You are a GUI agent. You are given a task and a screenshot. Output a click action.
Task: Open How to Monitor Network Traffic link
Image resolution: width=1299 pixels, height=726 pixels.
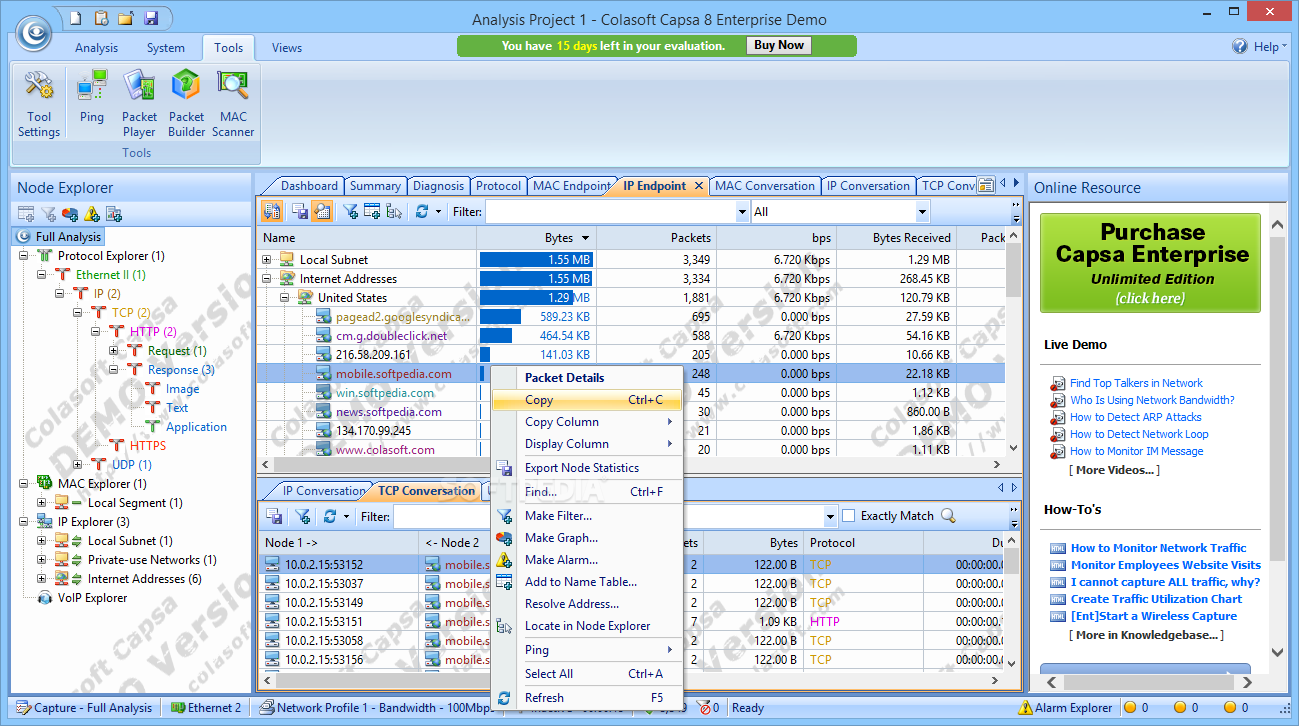(1158, 548)
